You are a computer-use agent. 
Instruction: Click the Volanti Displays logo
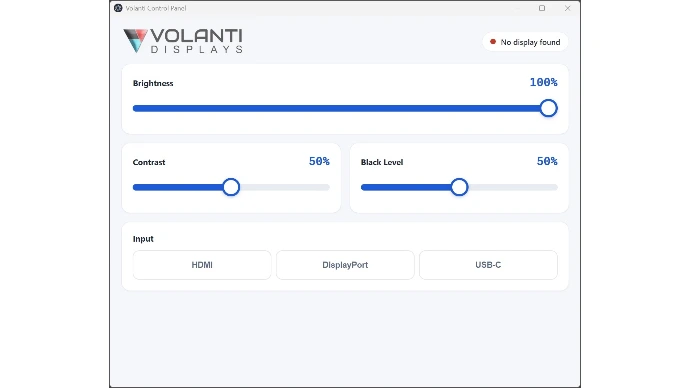(183, 41)
